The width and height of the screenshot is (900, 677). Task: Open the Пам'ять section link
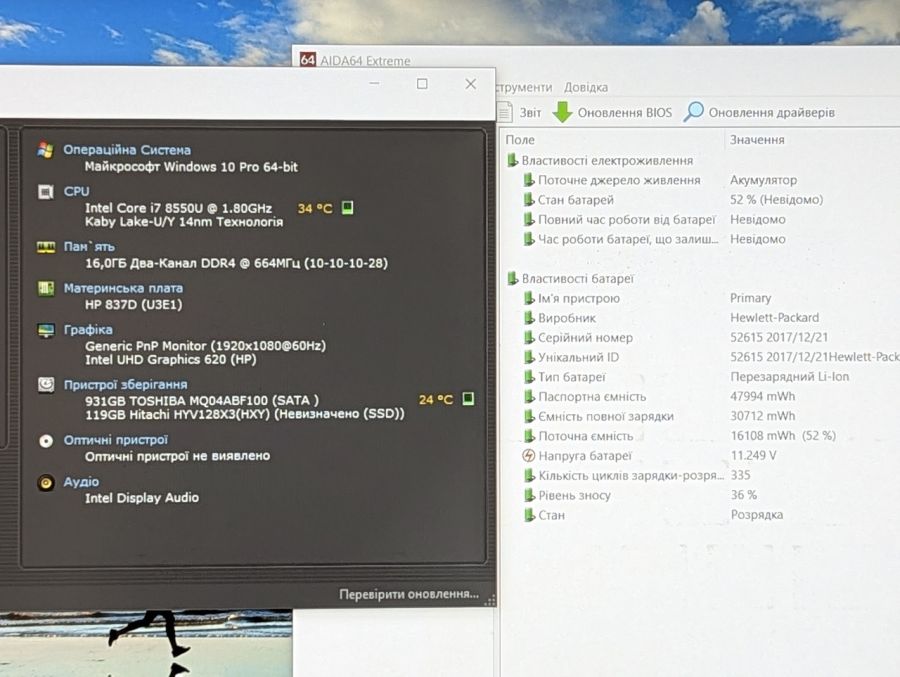pos(89,247)
